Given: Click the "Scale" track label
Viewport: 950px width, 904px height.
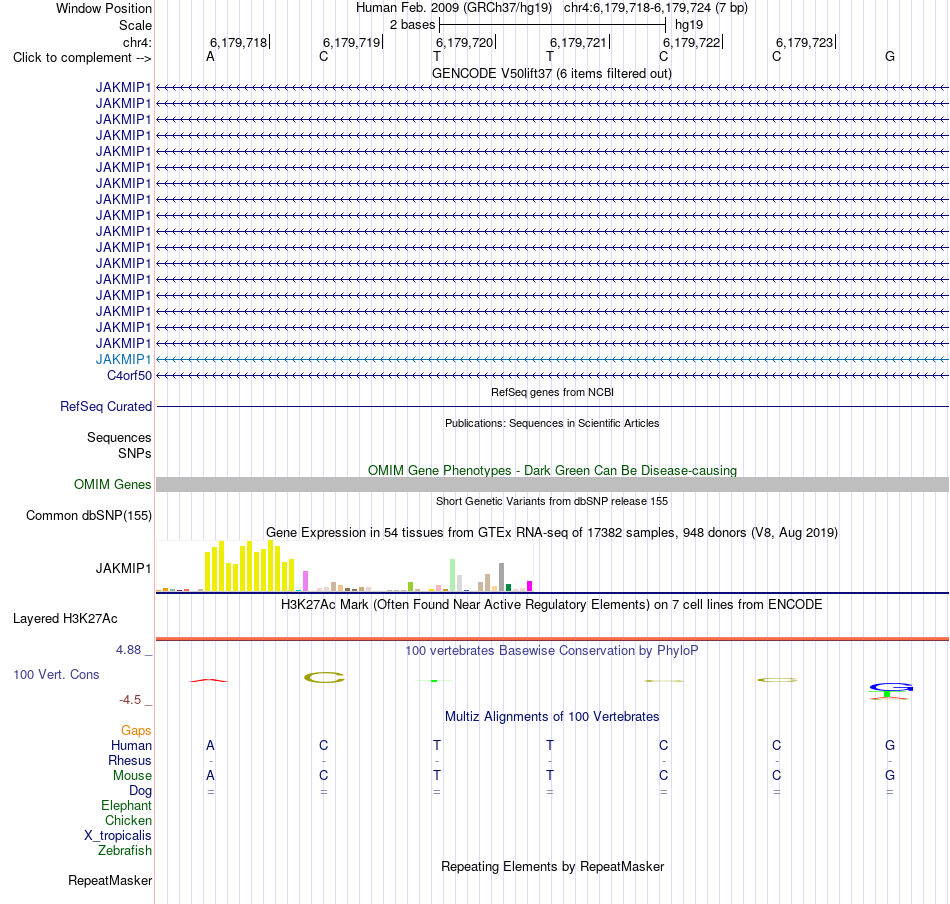Looking at the screenshot, I should tap(135, 25).
